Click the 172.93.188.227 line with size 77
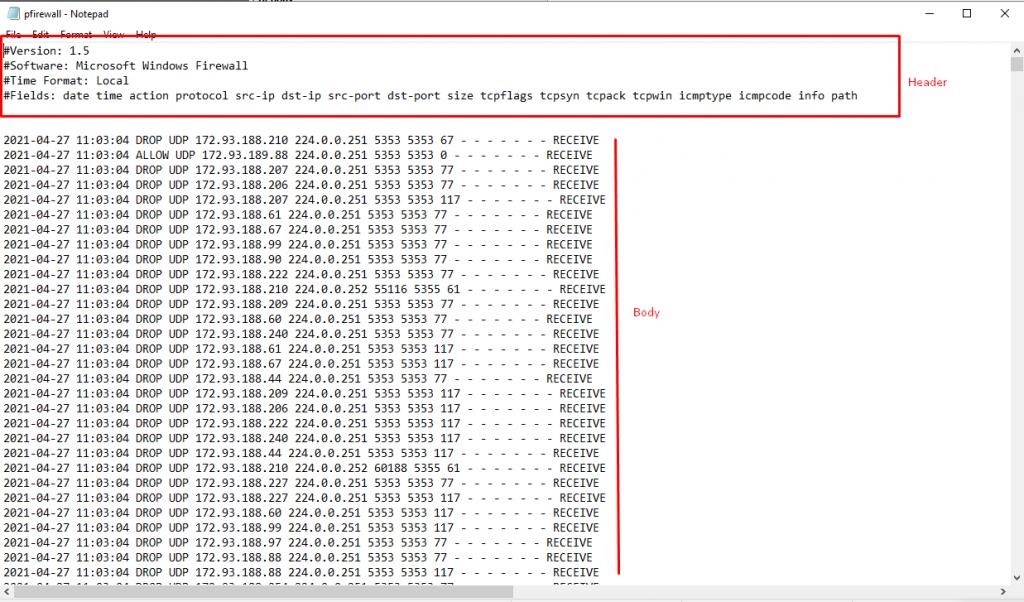 tap(301, 483)
